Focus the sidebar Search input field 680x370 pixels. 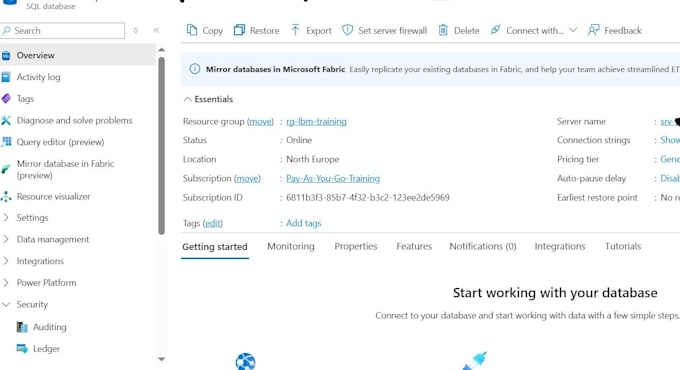(x=62, y=30)
